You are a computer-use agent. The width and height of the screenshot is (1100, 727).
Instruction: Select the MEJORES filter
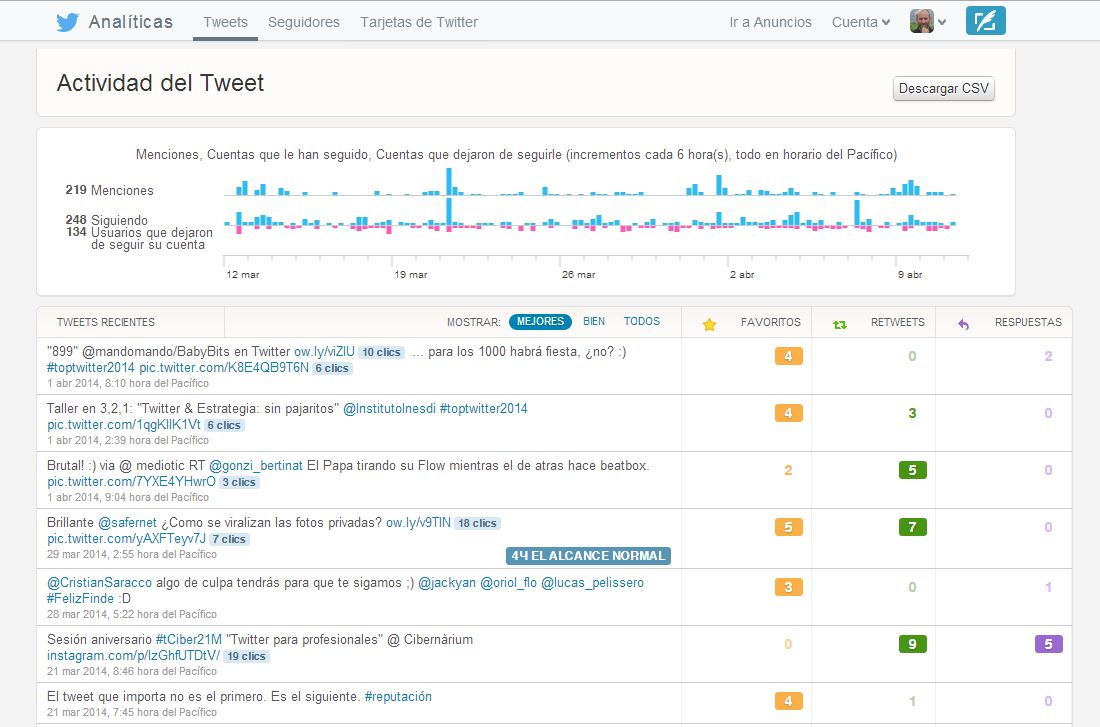540,322
